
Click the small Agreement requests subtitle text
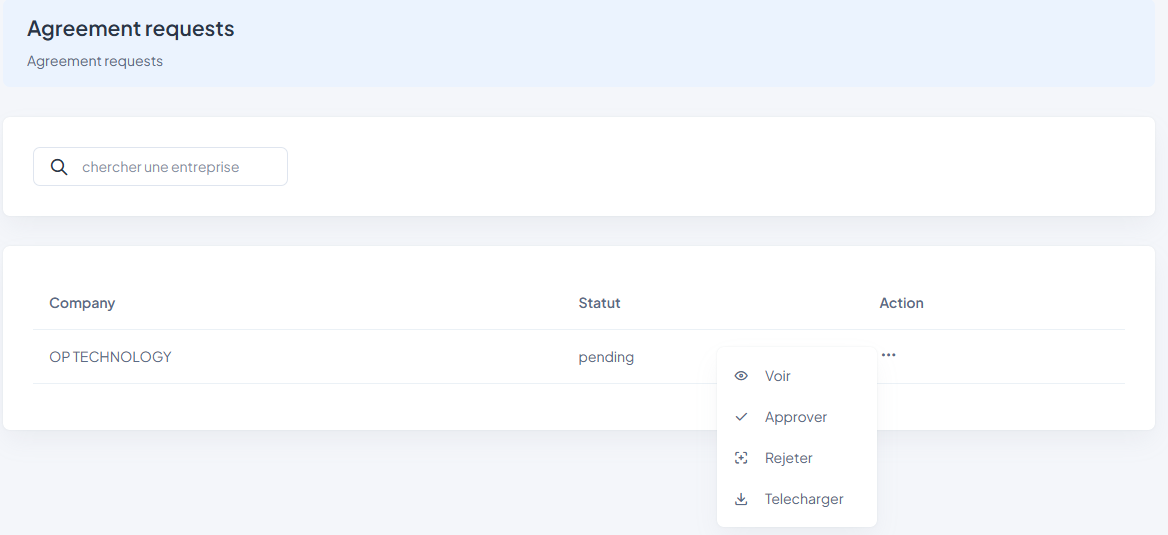[95, 61]
